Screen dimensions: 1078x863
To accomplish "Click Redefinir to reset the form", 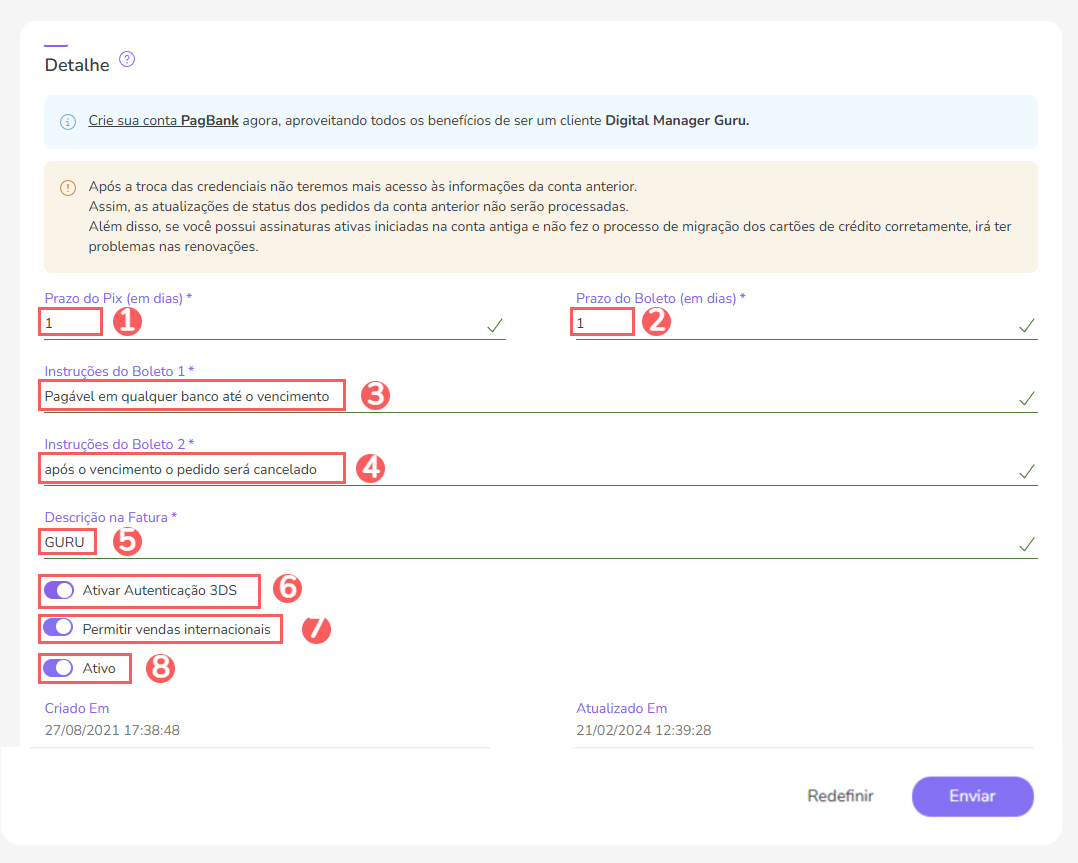I will coord(839,796).
